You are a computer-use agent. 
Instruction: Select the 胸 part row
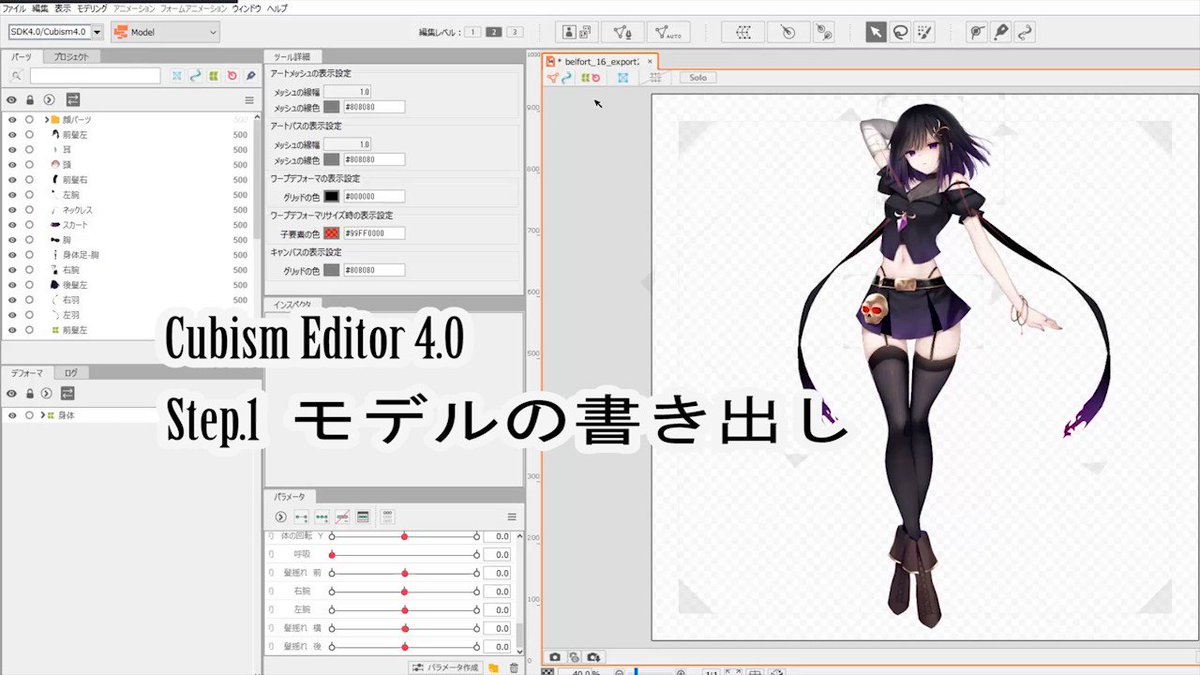[128, 240]
